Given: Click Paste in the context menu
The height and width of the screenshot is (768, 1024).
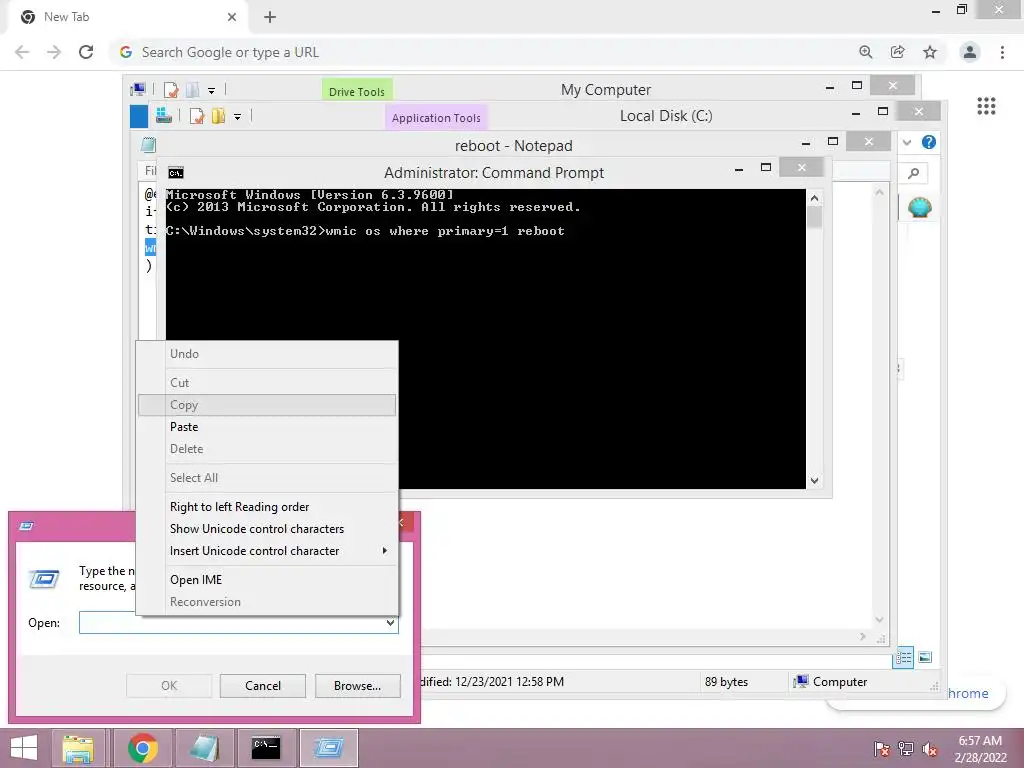Looking at the screenshot, I should point(267,426).
